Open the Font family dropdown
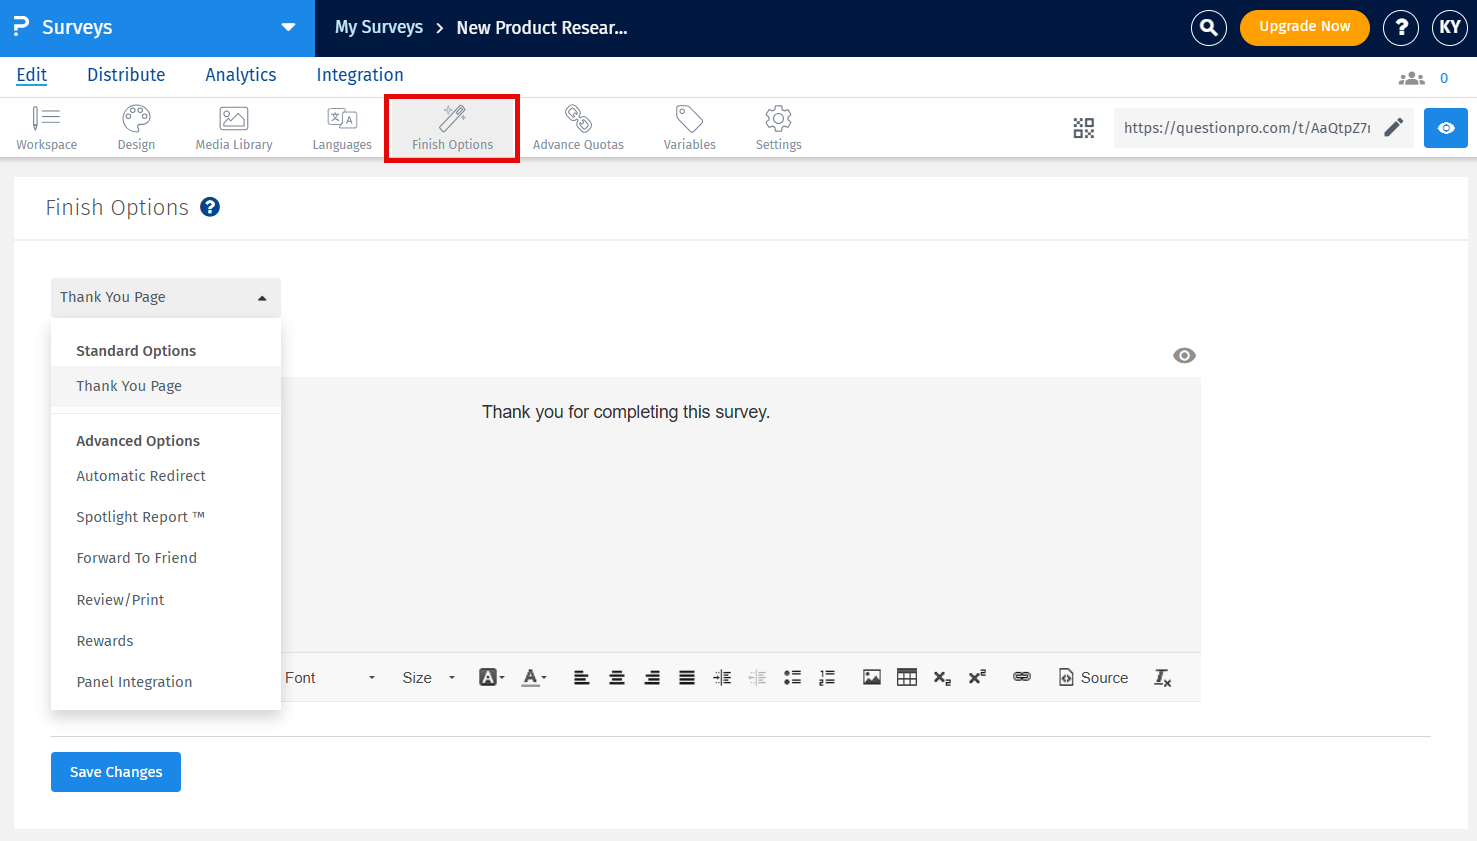1477x841 pixels. click(x=330, y=677)
